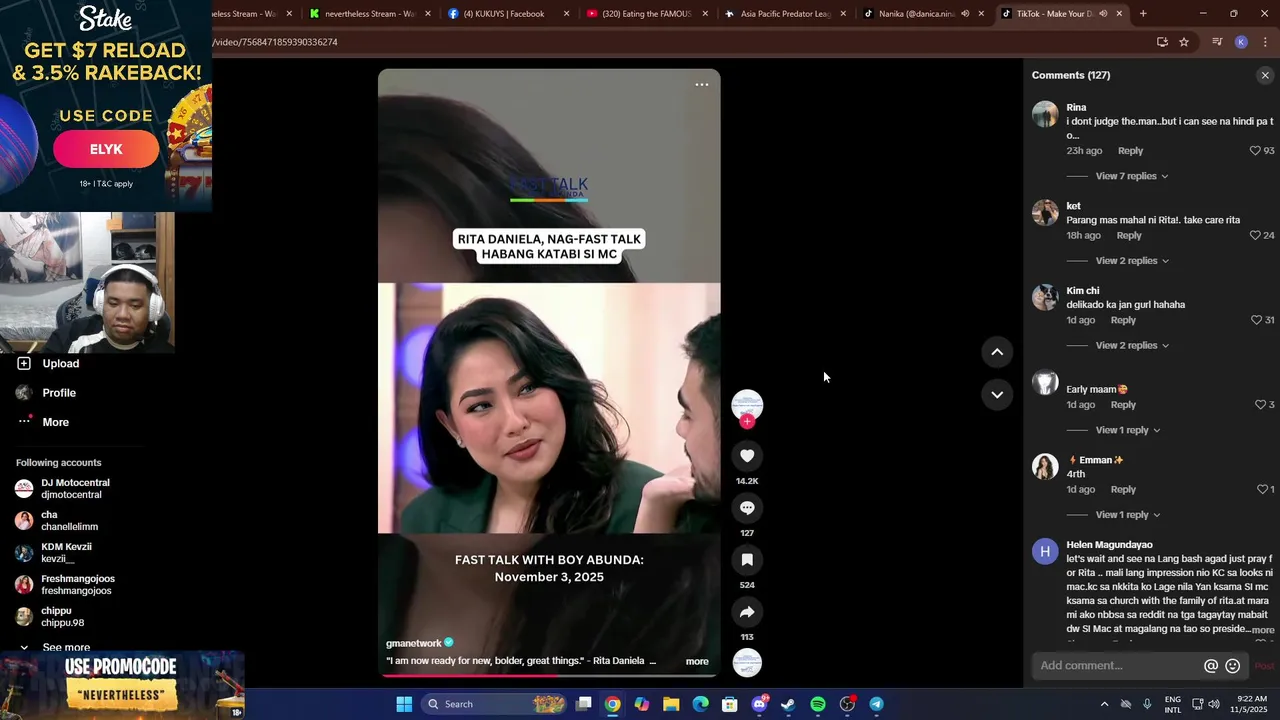The image size is (1280, 720).
Task: Open the emoji picker in comment box
Action: click(1233, 666)
